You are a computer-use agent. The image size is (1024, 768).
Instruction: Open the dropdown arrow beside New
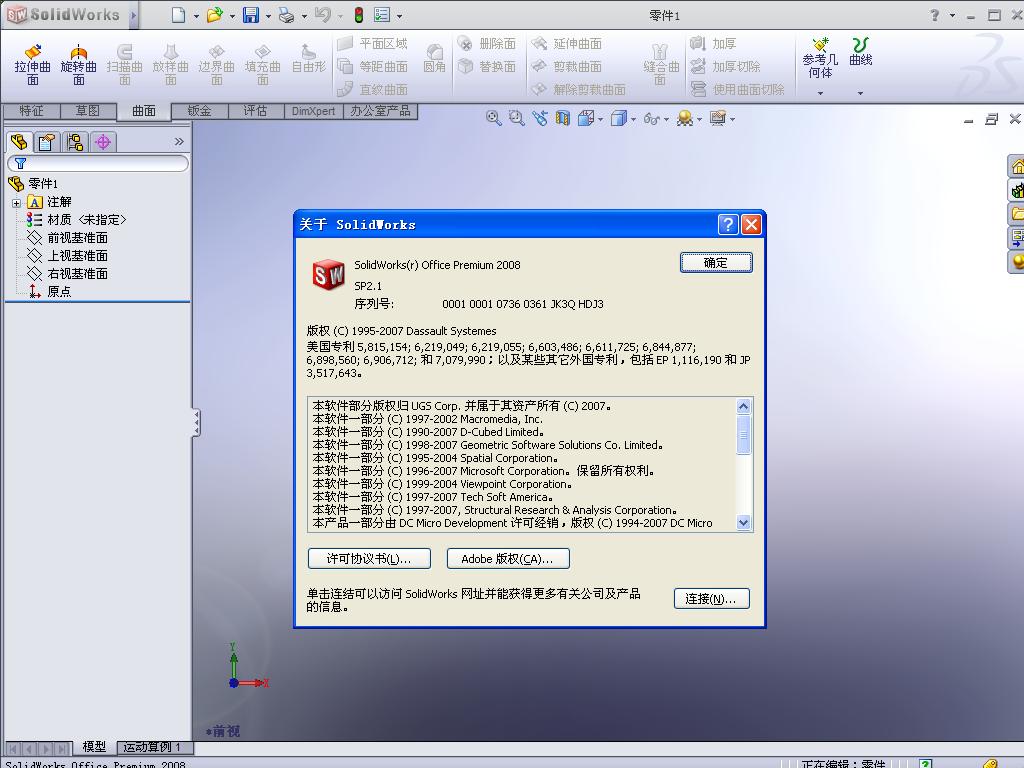[x=196, y=16]
